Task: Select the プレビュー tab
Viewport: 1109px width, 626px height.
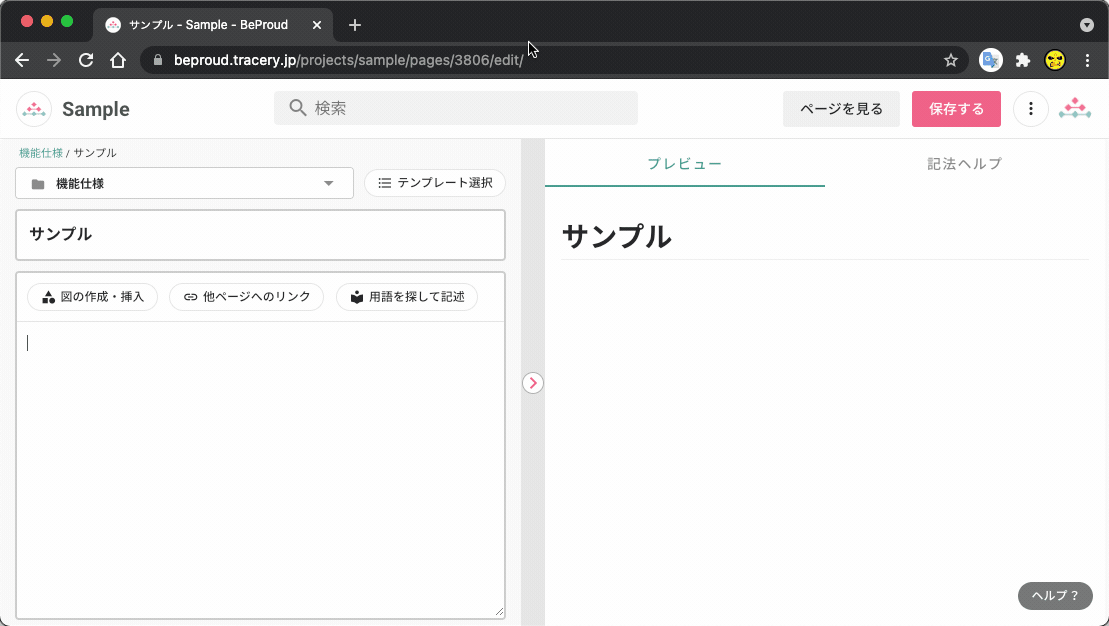Action: click(x=685, y=163)
